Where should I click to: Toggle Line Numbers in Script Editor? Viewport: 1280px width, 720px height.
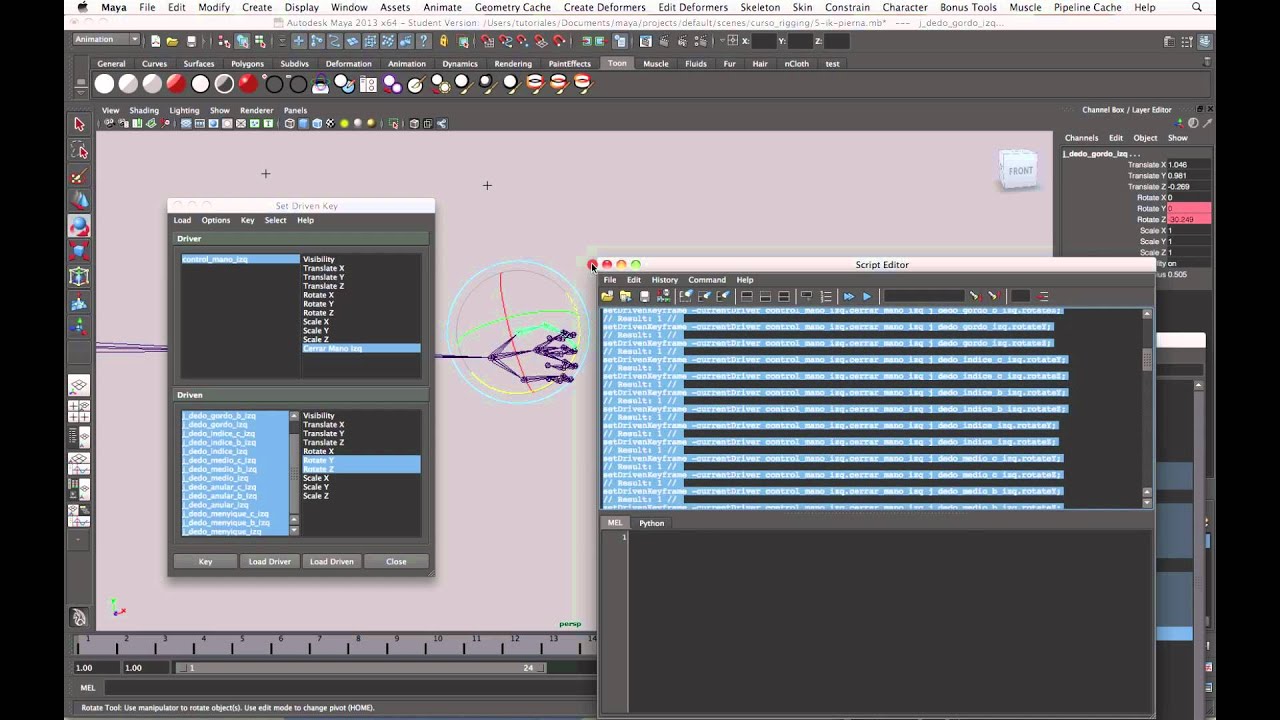(826, 296)
